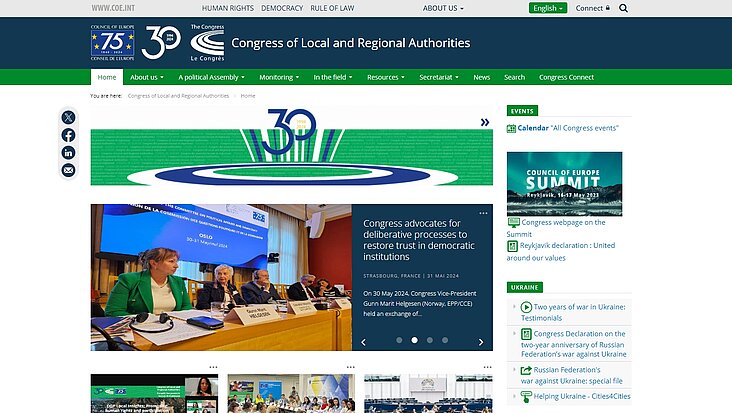Open options dots above third news thumbnail
The image size is (732, 413).
pyautogui.click(x=487, y=367)
